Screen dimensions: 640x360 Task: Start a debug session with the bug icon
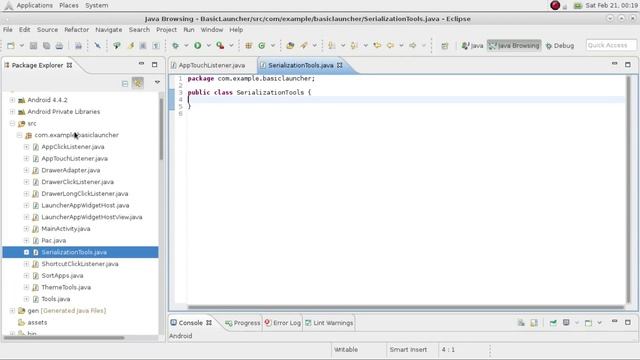coord(176,46)
